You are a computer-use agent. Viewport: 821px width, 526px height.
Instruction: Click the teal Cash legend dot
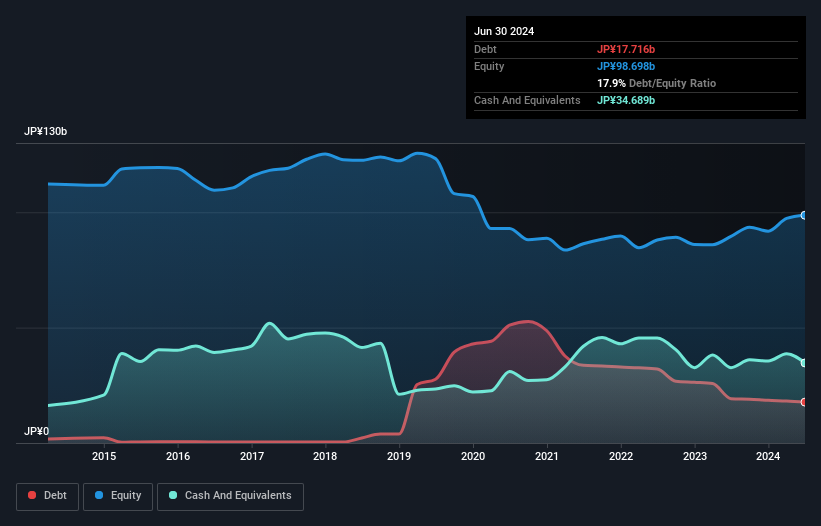173,495
